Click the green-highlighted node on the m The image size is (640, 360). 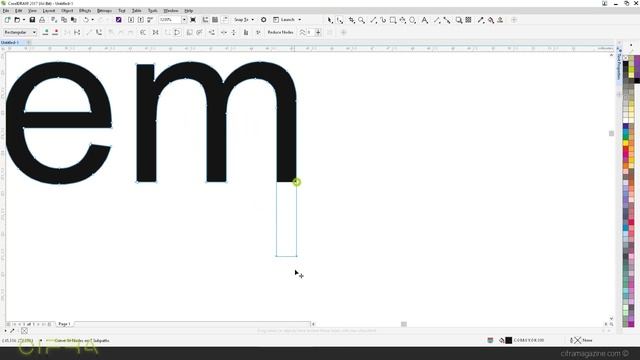tap(297, 182)
